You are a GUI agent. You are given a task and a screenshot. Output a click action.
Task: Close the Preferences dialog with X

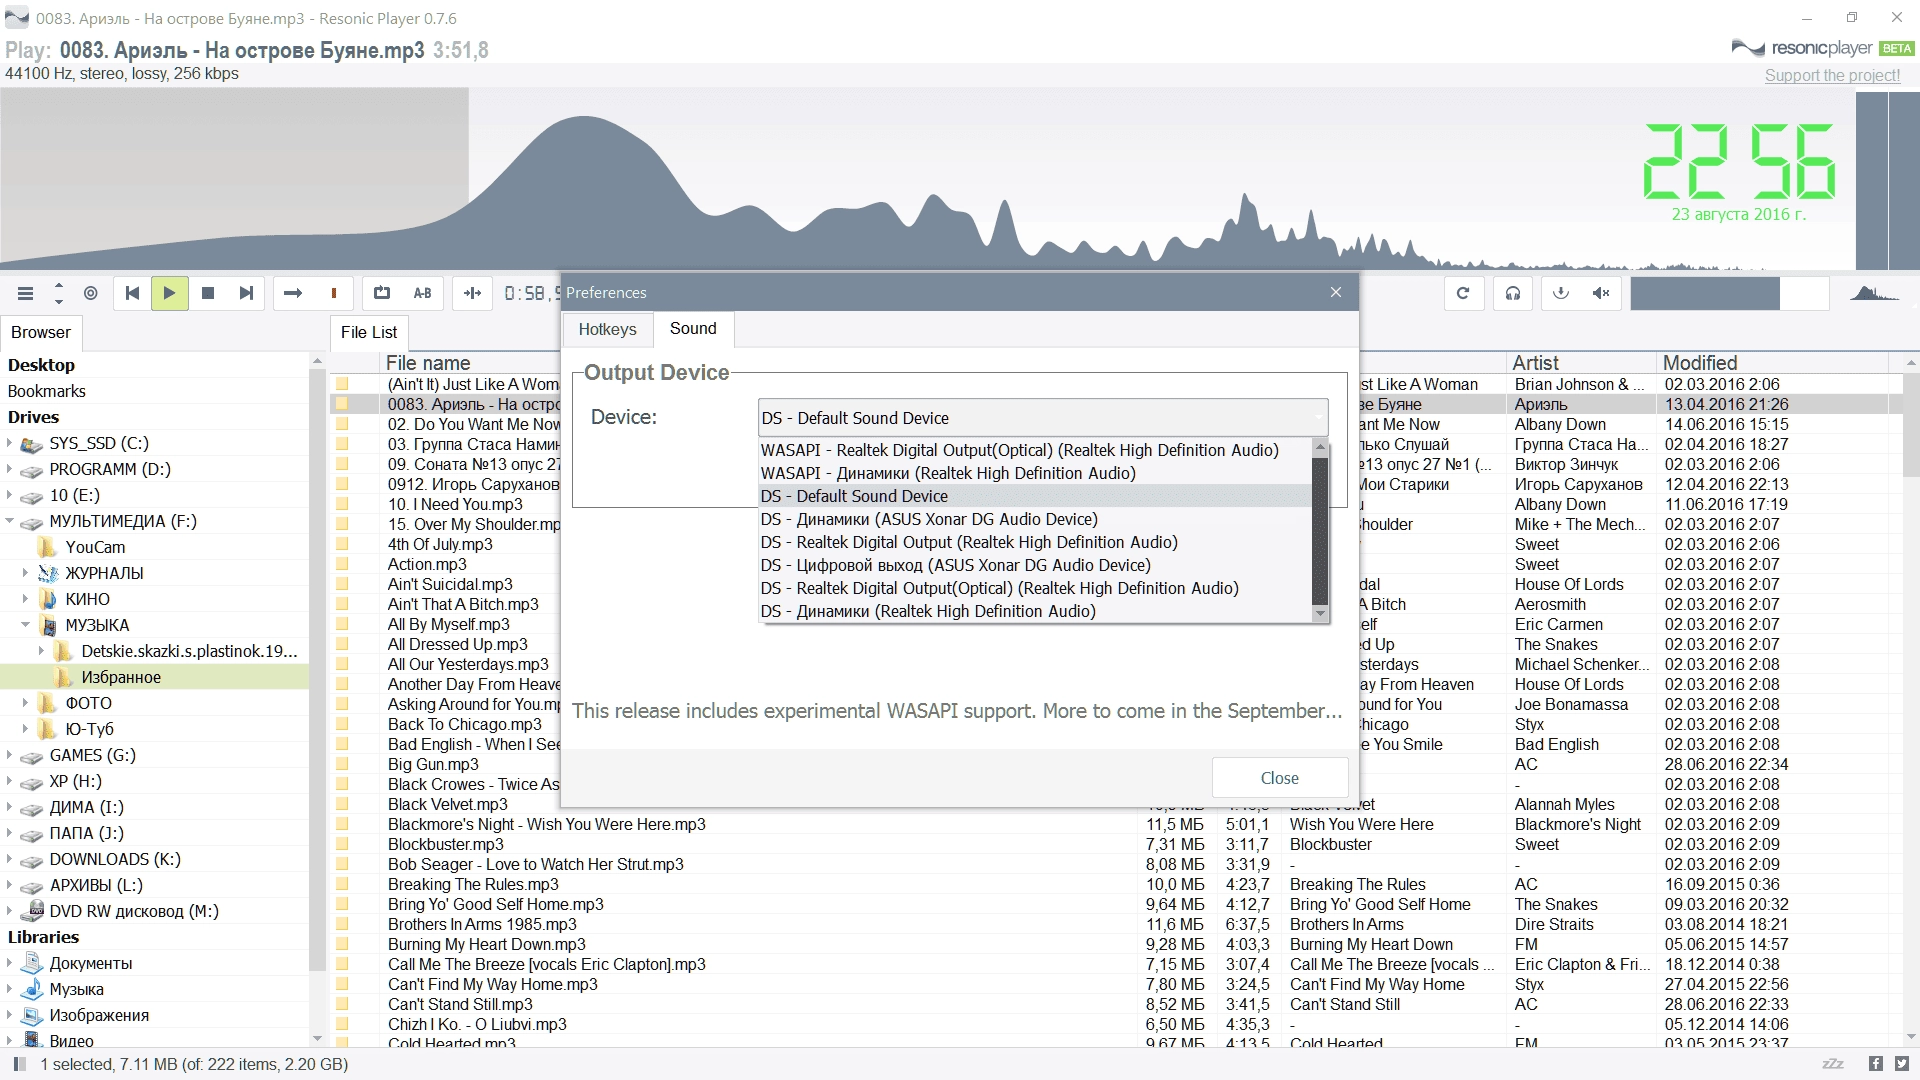[1336, 292]
